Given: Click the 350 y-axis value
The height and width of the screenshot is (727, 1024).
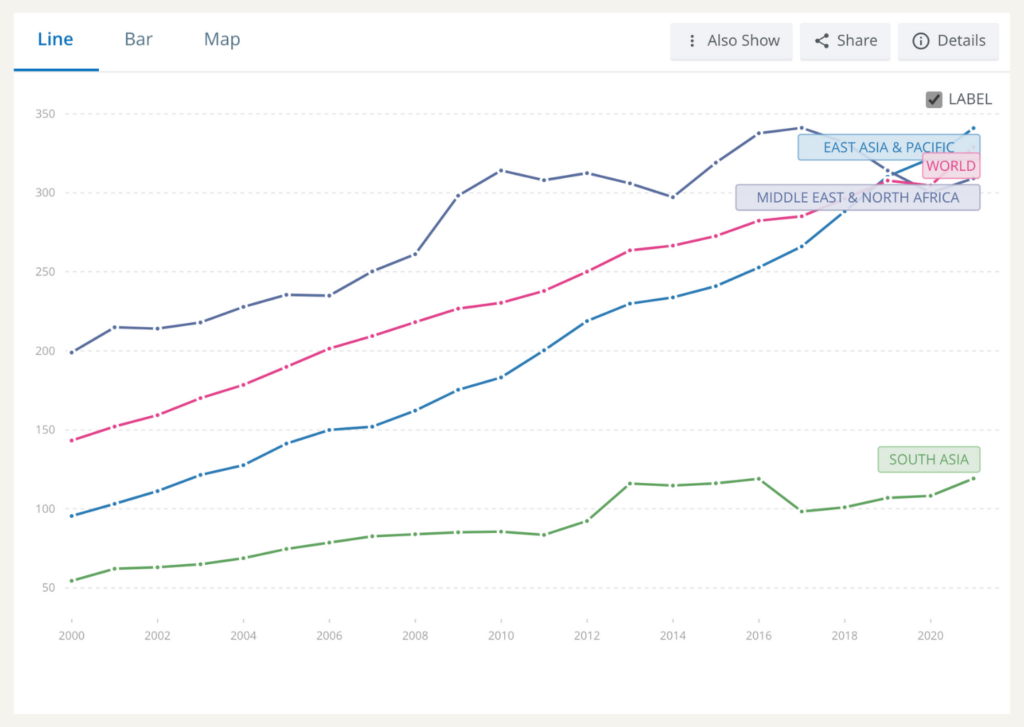Looking at the screenshot, I should click(x=46, y=114).
